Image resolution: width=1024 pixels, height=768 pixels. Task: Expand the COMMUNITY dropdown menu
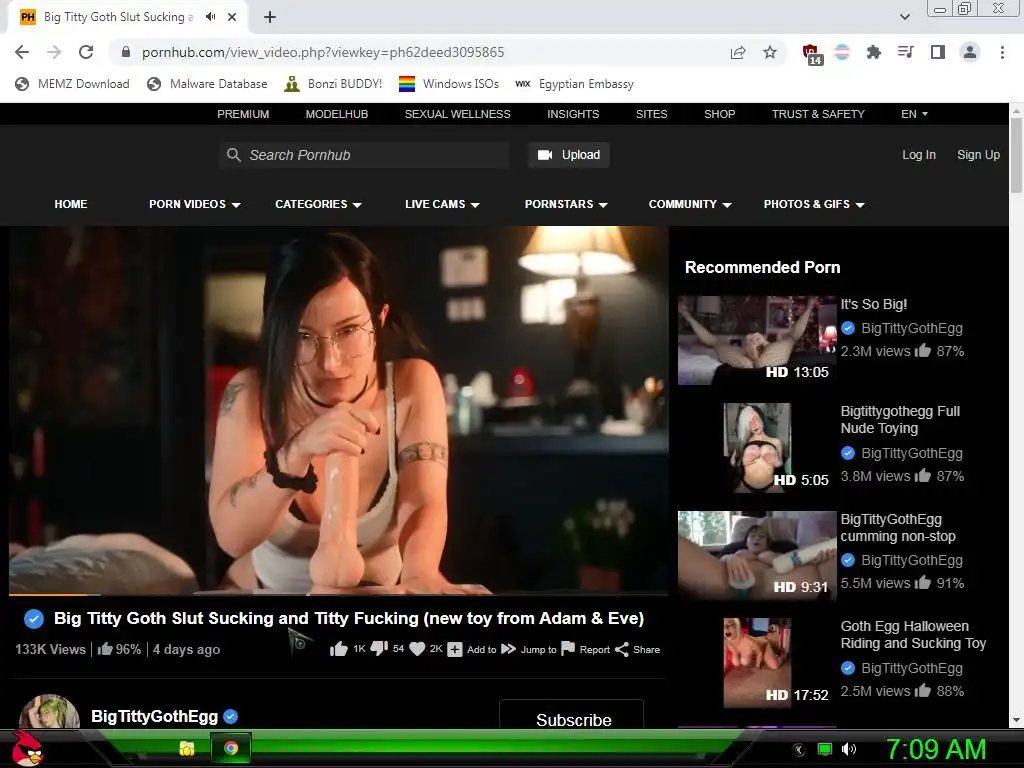click(x=690, y=204)
